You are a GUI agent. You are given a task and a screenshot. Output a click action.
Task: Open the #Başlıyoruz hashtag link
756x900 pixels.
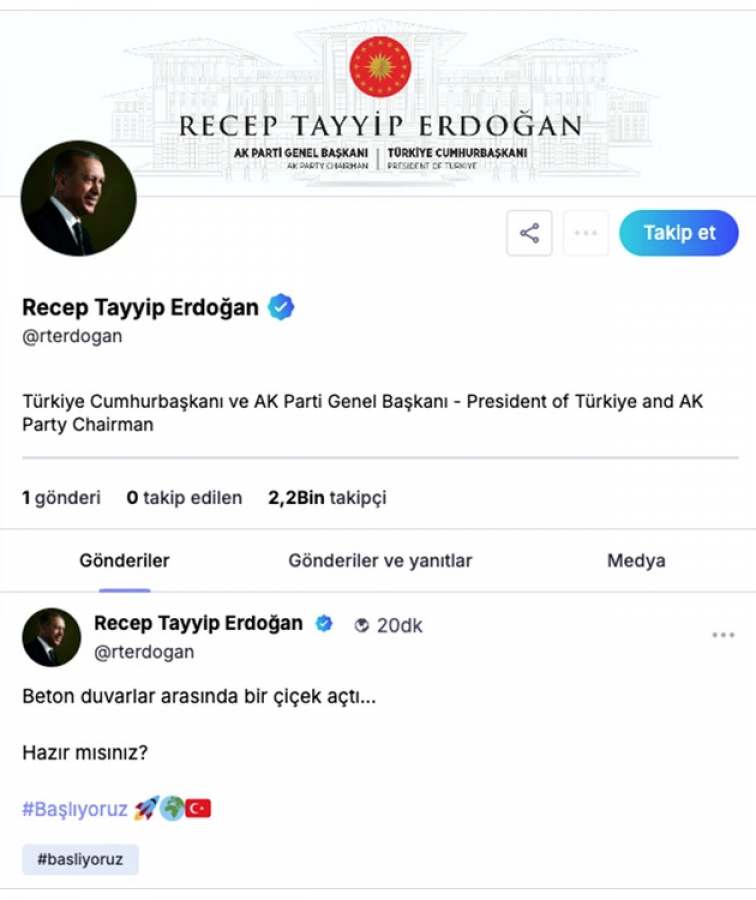pyautogui.click(x=75, y=809)
